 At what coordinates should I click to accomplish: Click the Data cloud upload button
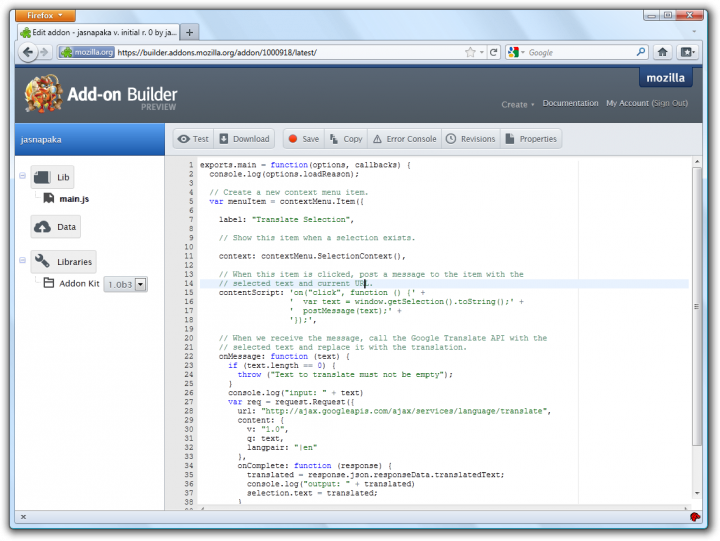(x=56, y=227)
